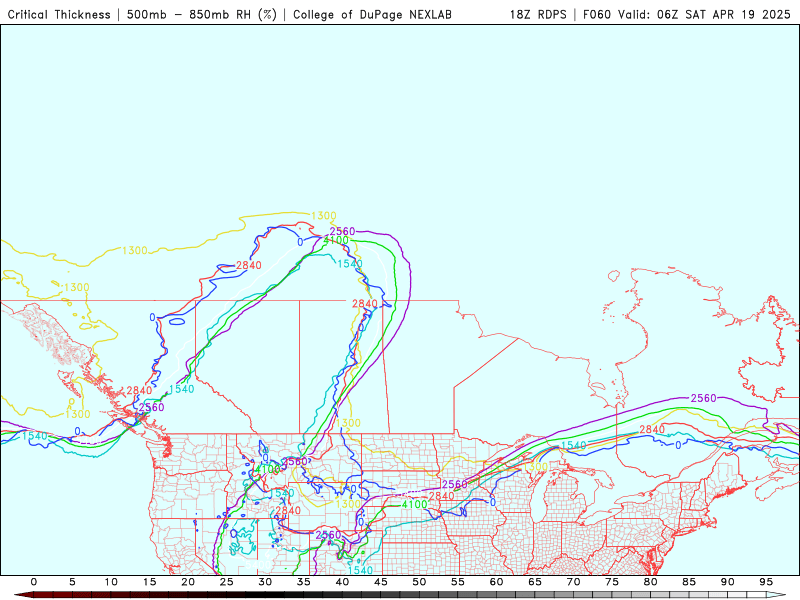
Task: Click the color bar tick label "15"
Action: click(x=149, y=582)
